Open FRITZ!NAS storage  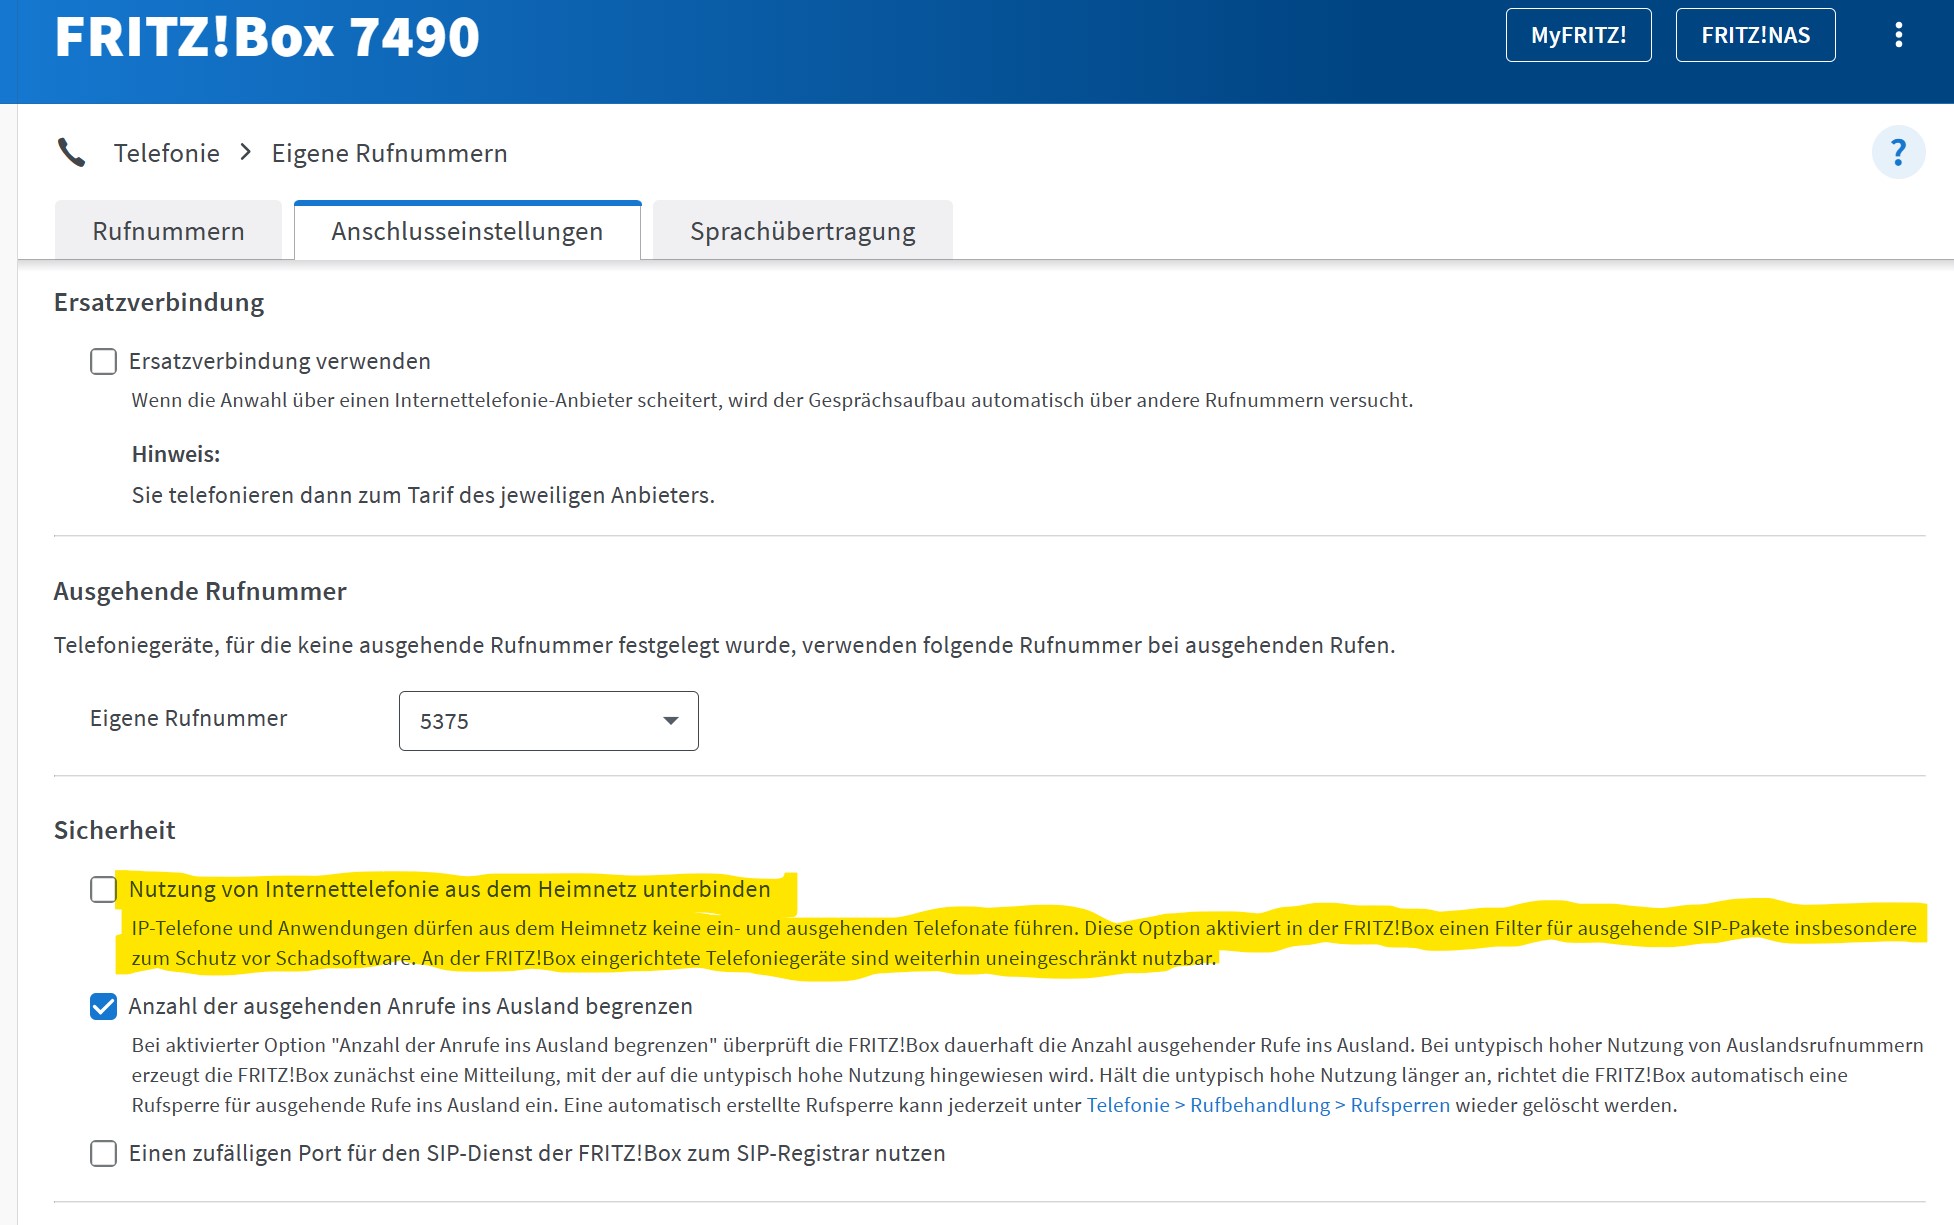pos(1755,35)
